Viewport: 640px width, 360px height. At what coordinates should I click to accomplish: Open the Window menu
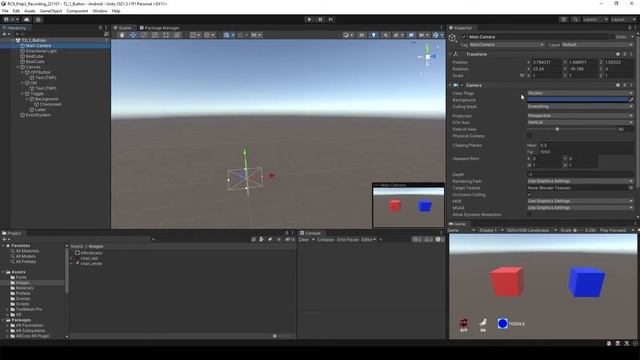pyautogui.click(x=100, y=11)
